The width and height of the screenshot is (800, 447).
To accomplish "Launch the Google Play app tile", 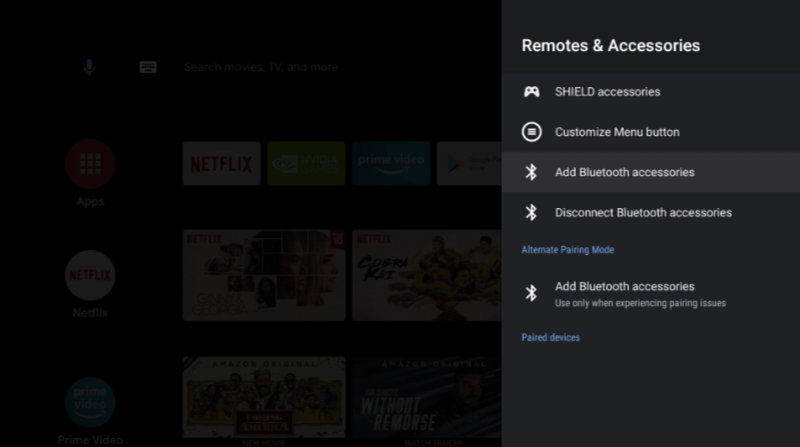I will click(x=469, y=163).
